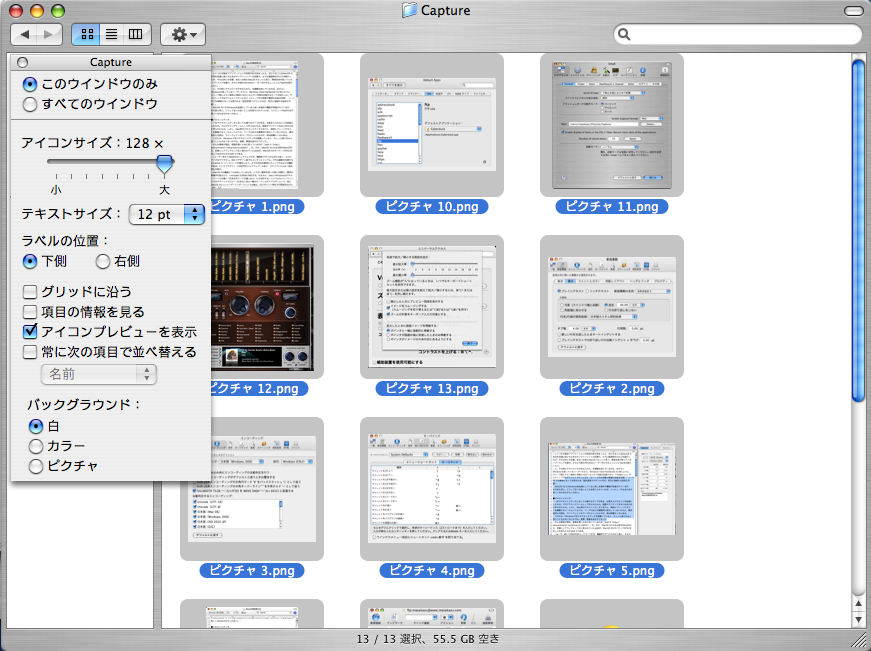The height and width of the screenshot is (651, 871).
Task: Click the icon size slider handle
Action: click(164, 164)
